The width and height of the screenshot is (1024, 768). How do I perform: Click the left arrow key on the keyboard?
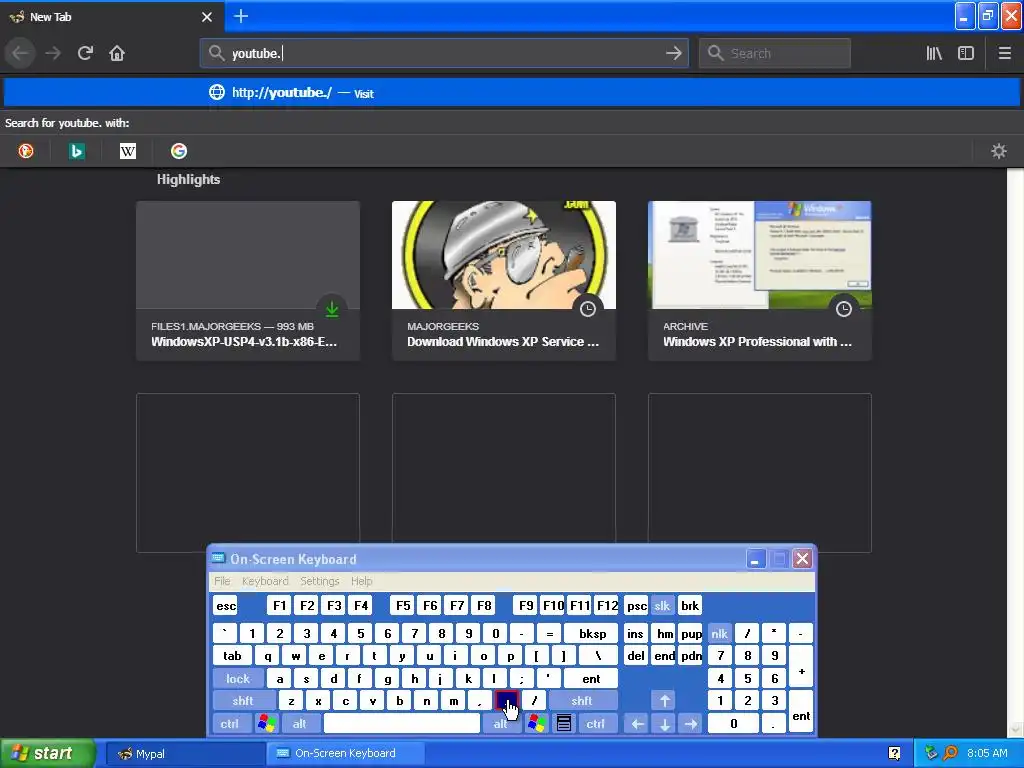tap(637, 723)
